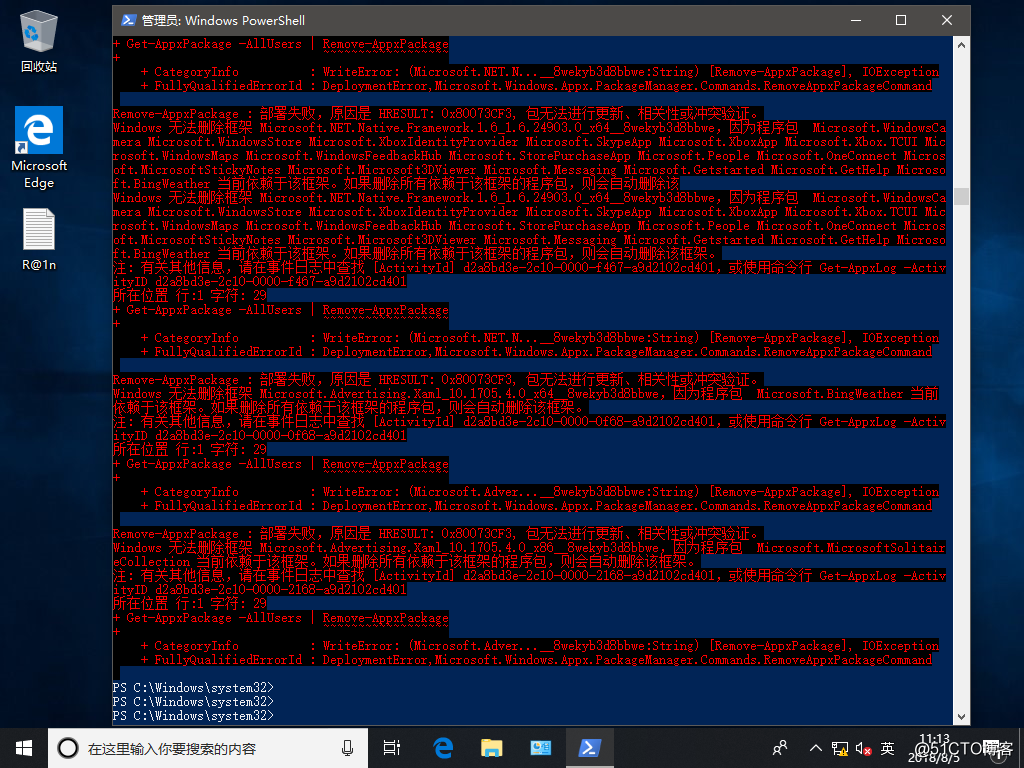Click the scroll down arrow in PowerShell
Image resolution: width=1024 pixels, height=768 pixels.
tap(961, 716)
